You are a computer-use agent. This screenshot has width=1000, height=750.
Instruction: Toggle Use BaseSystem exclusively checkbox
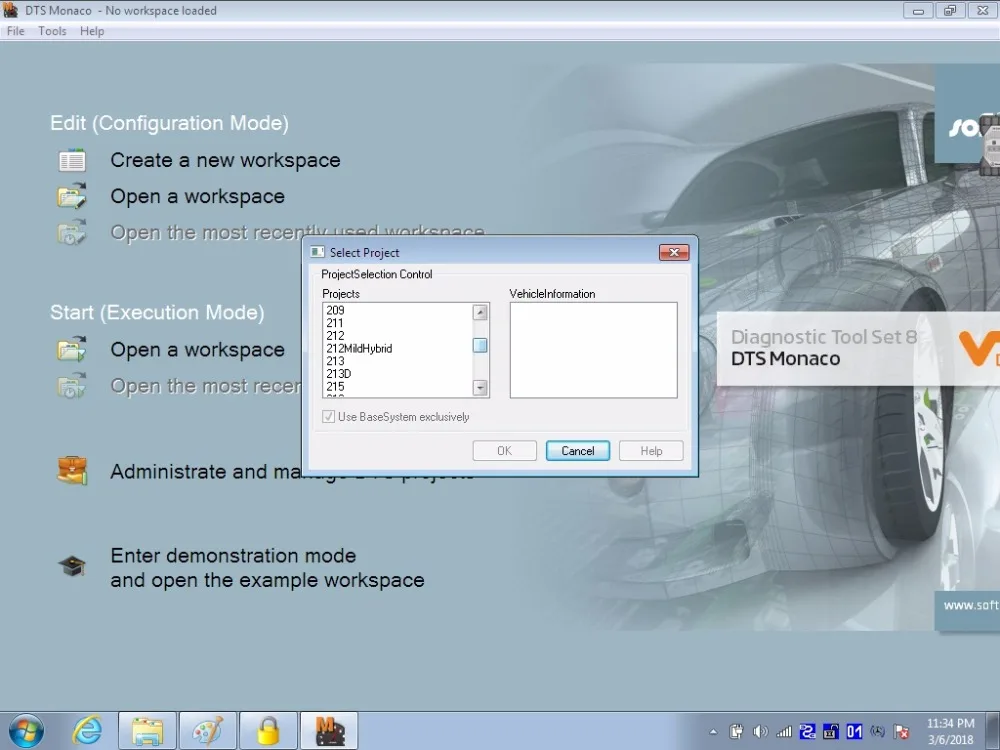tap(328, 416)
